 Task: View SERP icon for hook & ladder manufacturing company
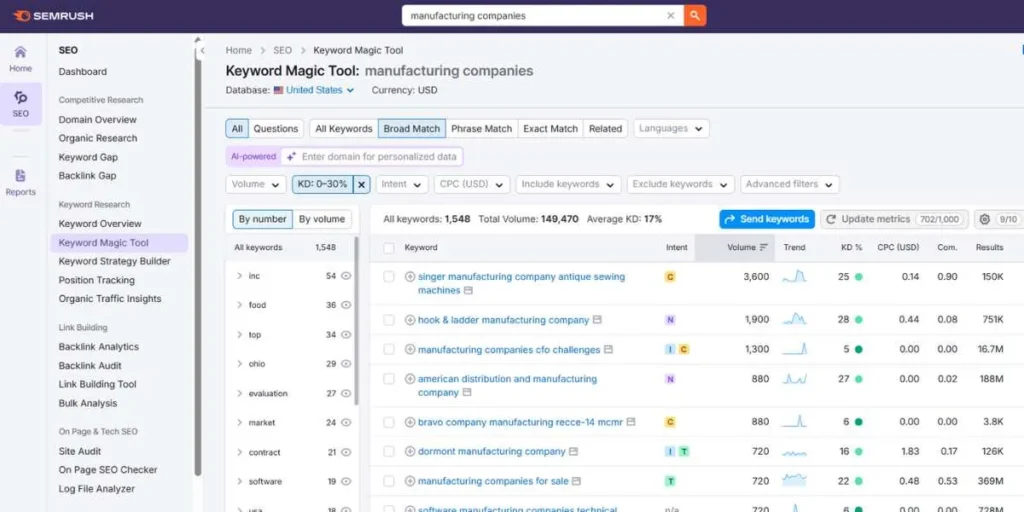click(597, 320)
